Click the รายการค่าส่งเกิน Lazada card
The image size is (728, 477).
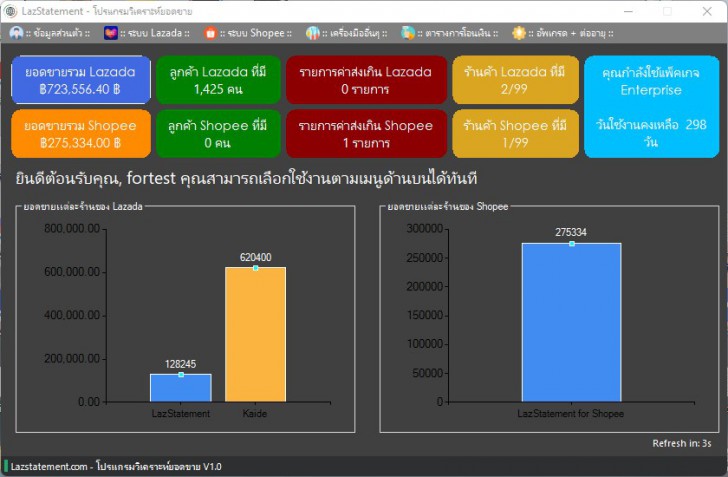pos(366,80)
